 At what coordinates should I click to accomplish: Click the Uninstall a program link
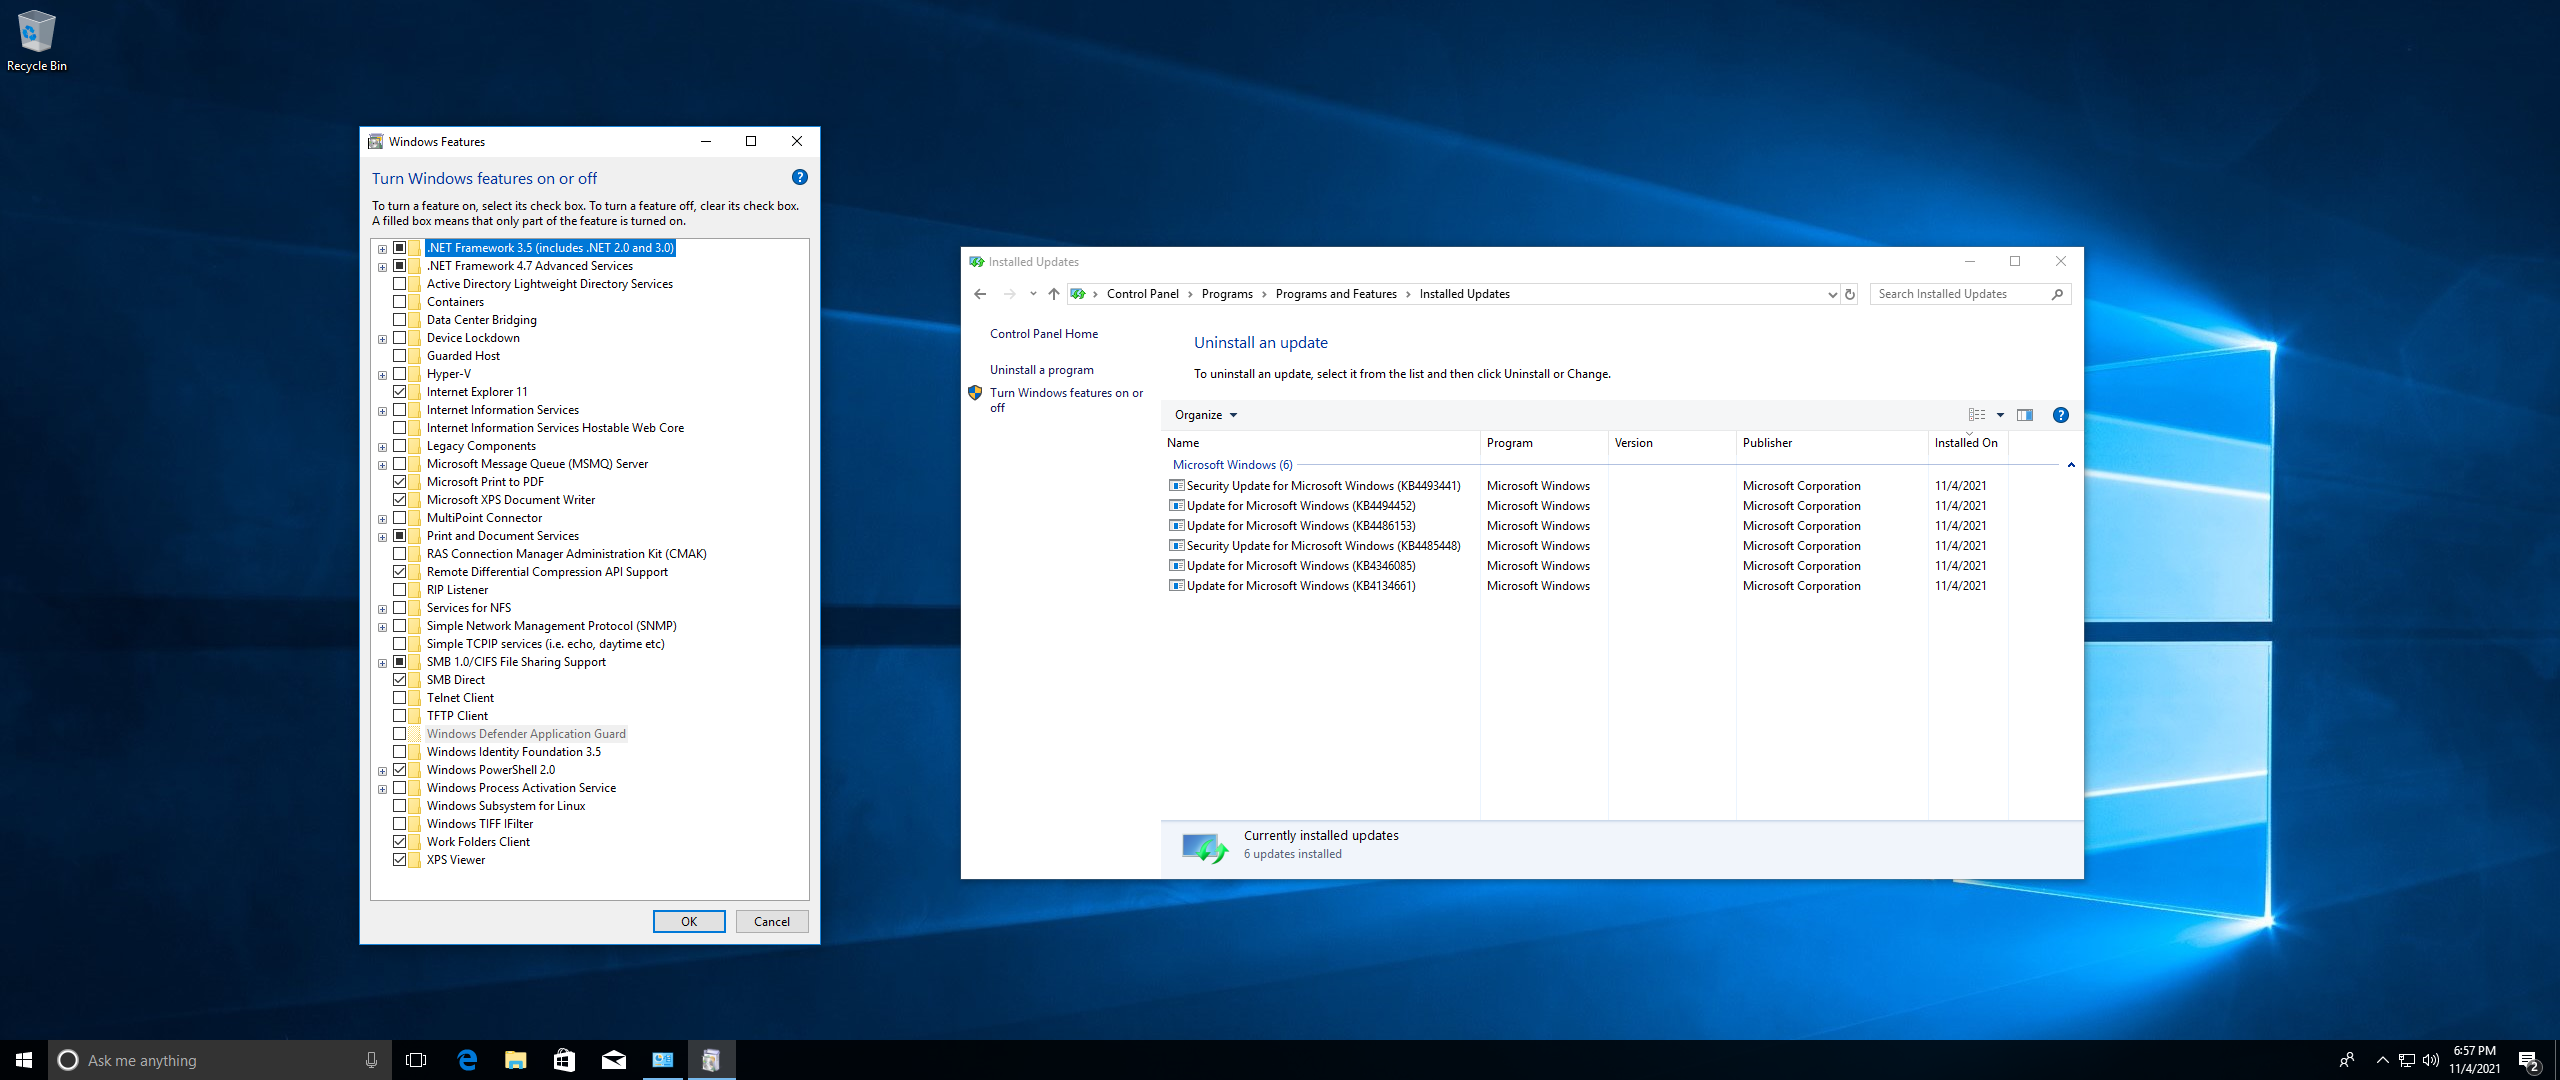[1041, 370]
